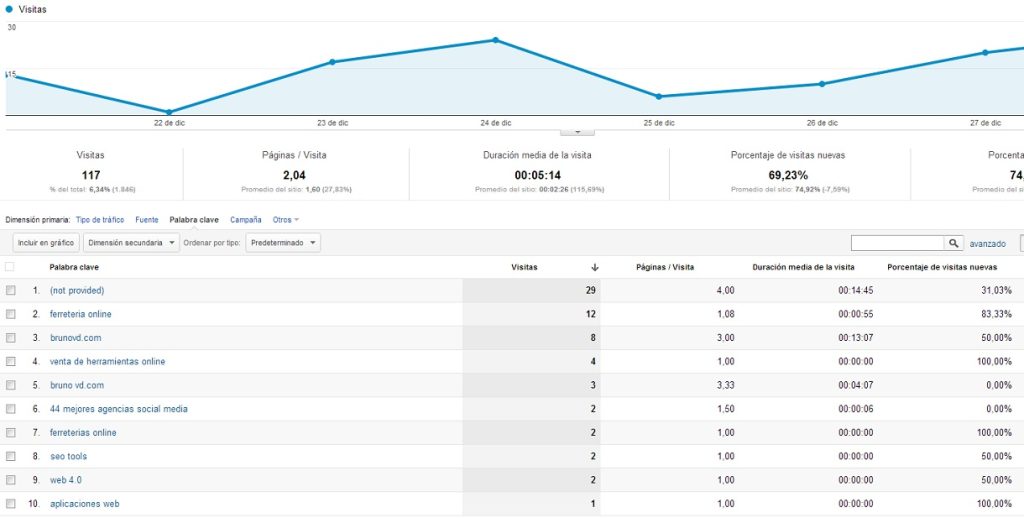Open the Dimensión secundaria dropdown
This screenshot has height=518, width=1024.
point(131,243)
